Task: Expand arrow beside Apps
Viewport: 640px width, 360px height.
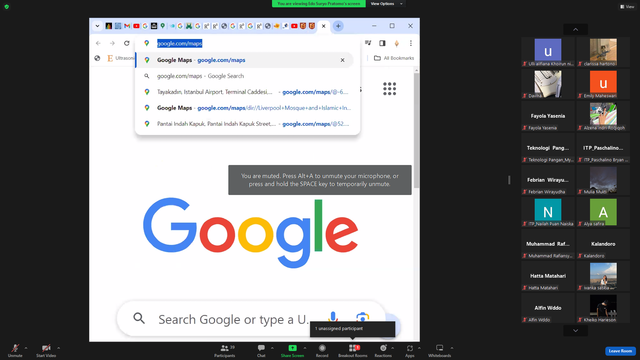Action: (x=419, y=348)
